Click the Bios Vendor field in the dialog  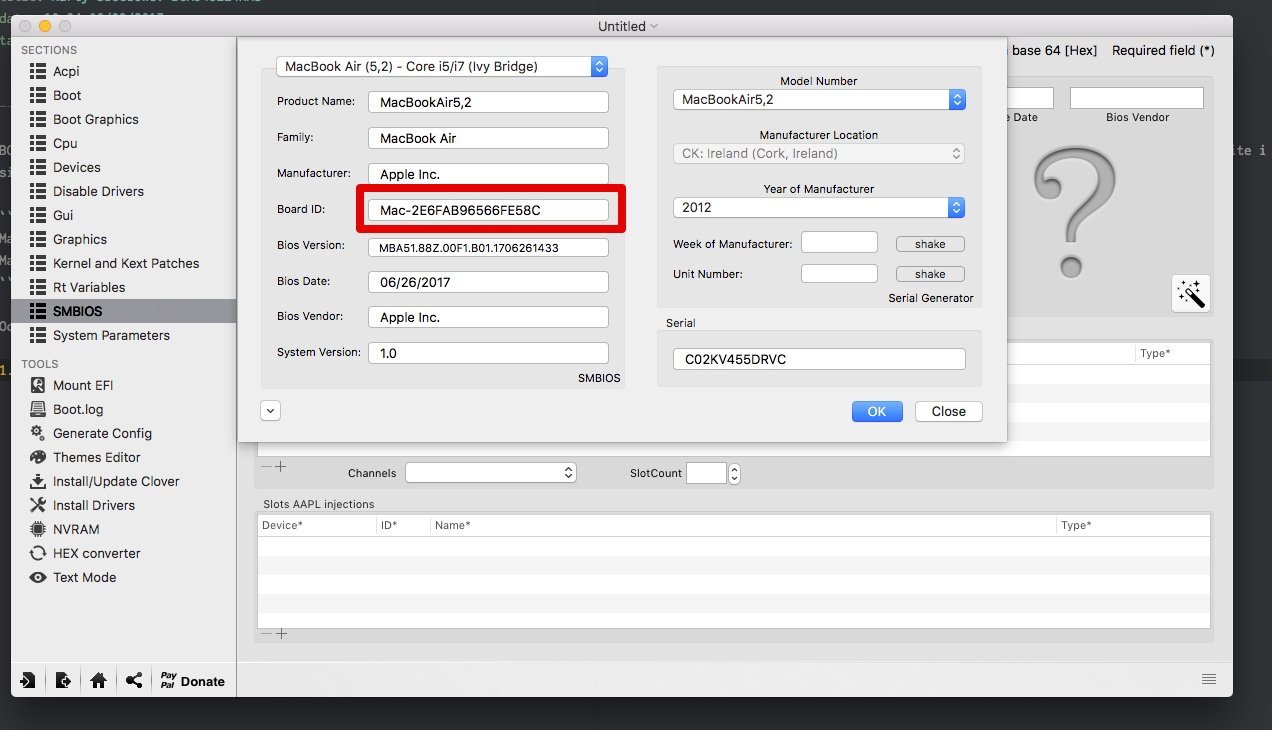tap(488, 317)
